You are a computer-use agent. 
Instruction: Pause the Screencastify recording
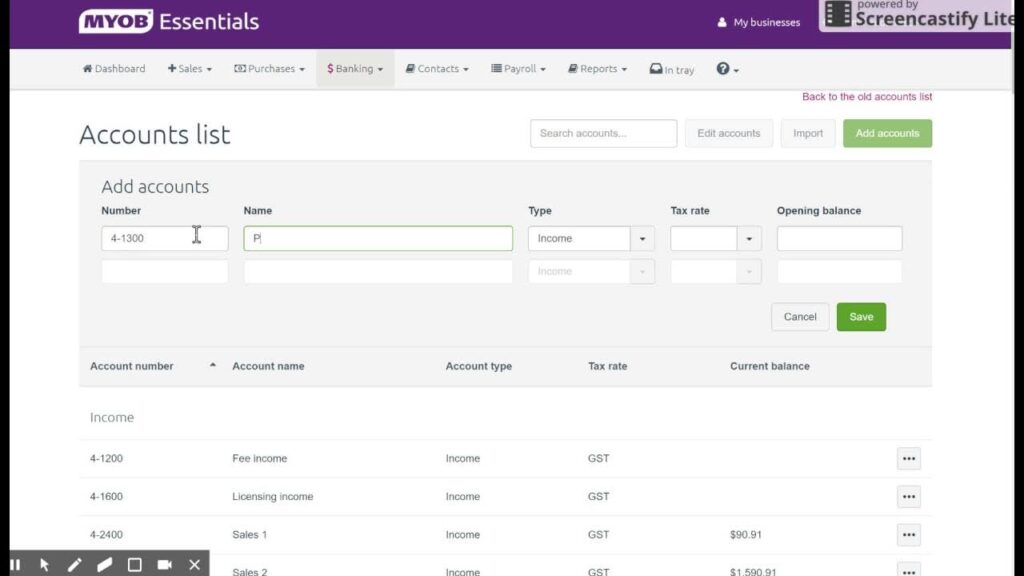click(15, 565)
